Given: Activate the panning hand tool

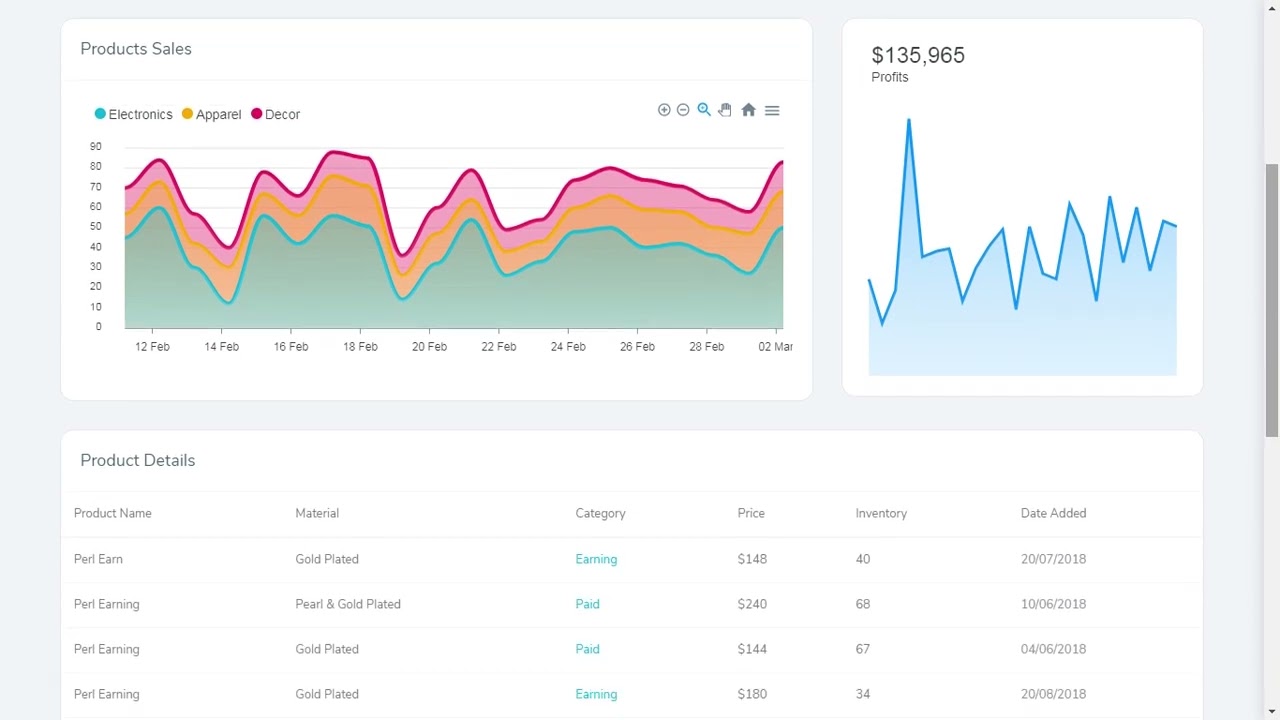Looking at the screenshot, I should pyautogui.click(x=725, y=110).
